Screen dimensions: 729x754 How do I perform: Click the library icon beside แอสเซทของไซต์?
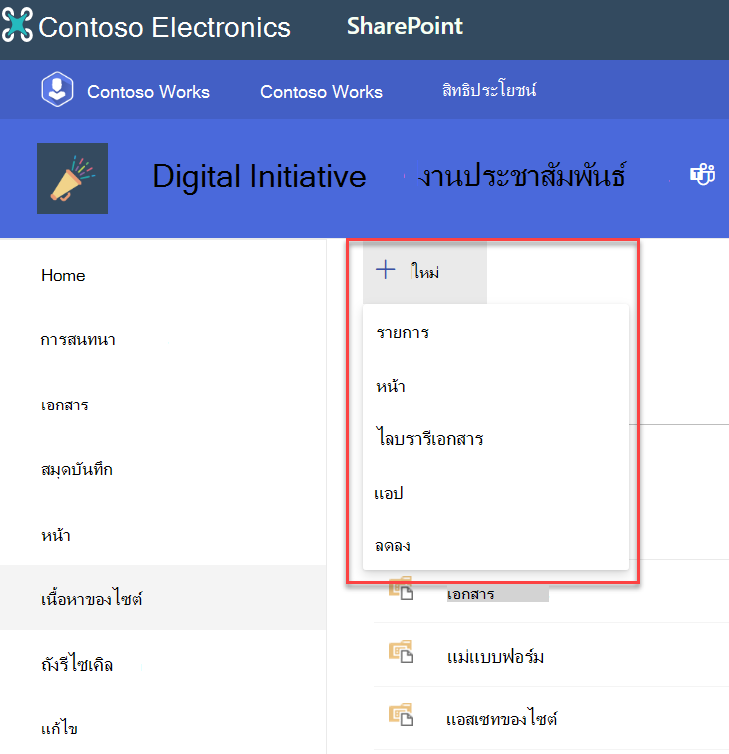(401, 715)
